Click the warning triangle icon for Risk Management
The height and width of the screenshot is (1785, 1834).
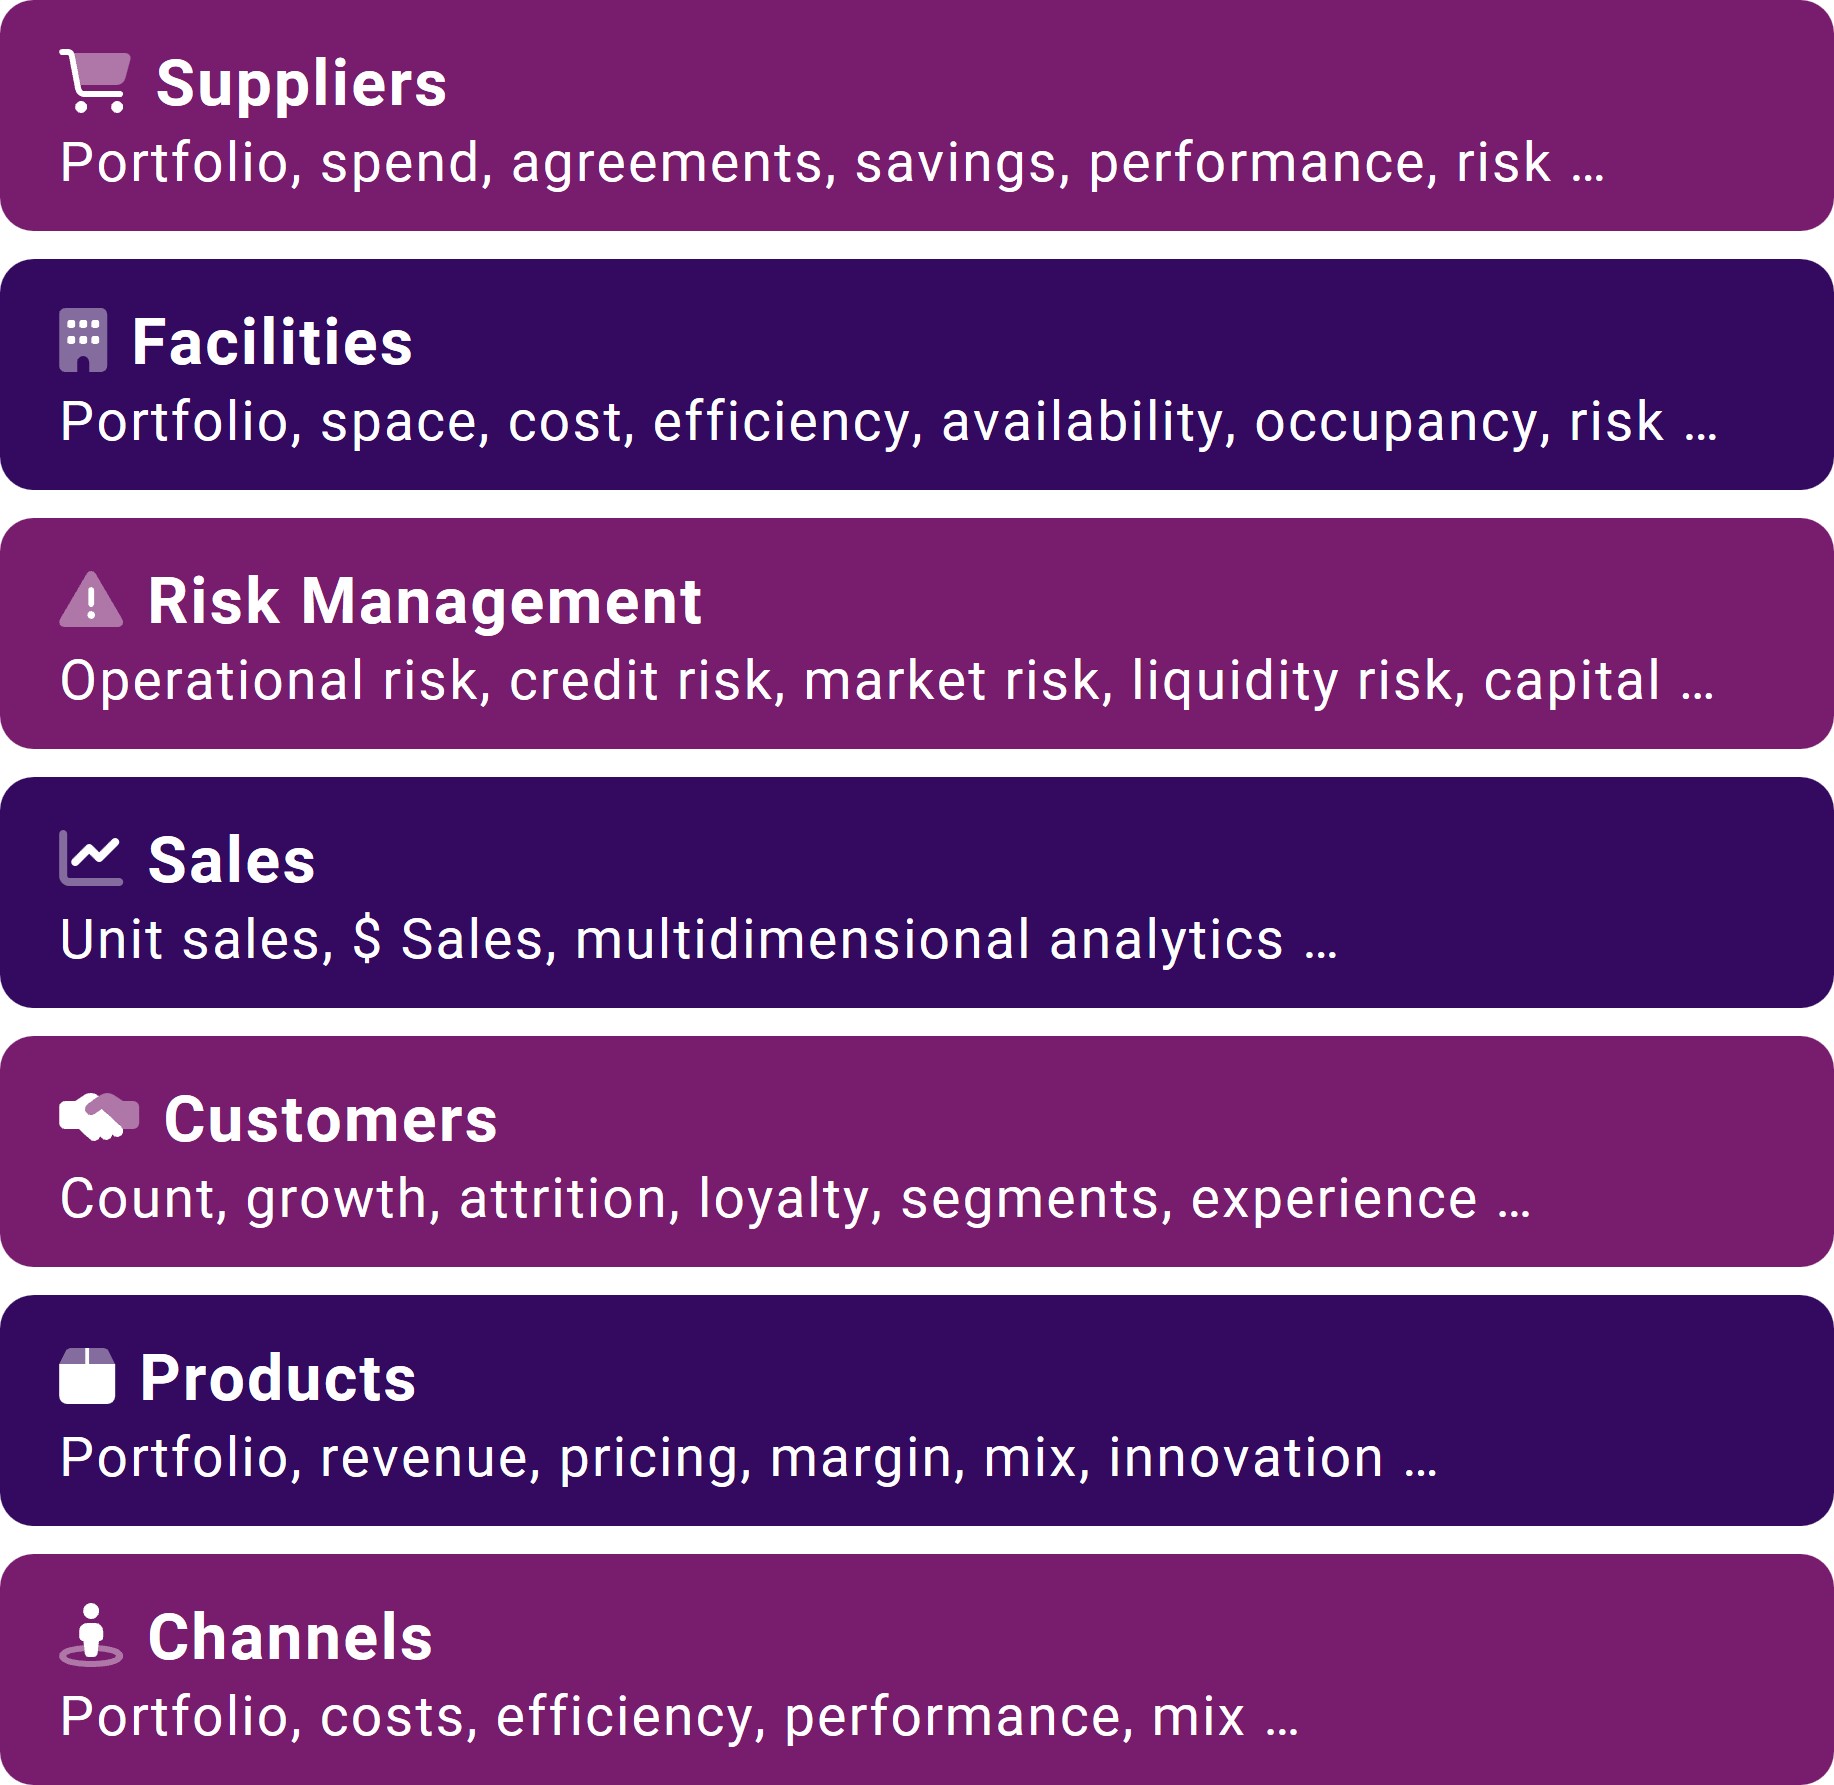[x=91, y=599]
